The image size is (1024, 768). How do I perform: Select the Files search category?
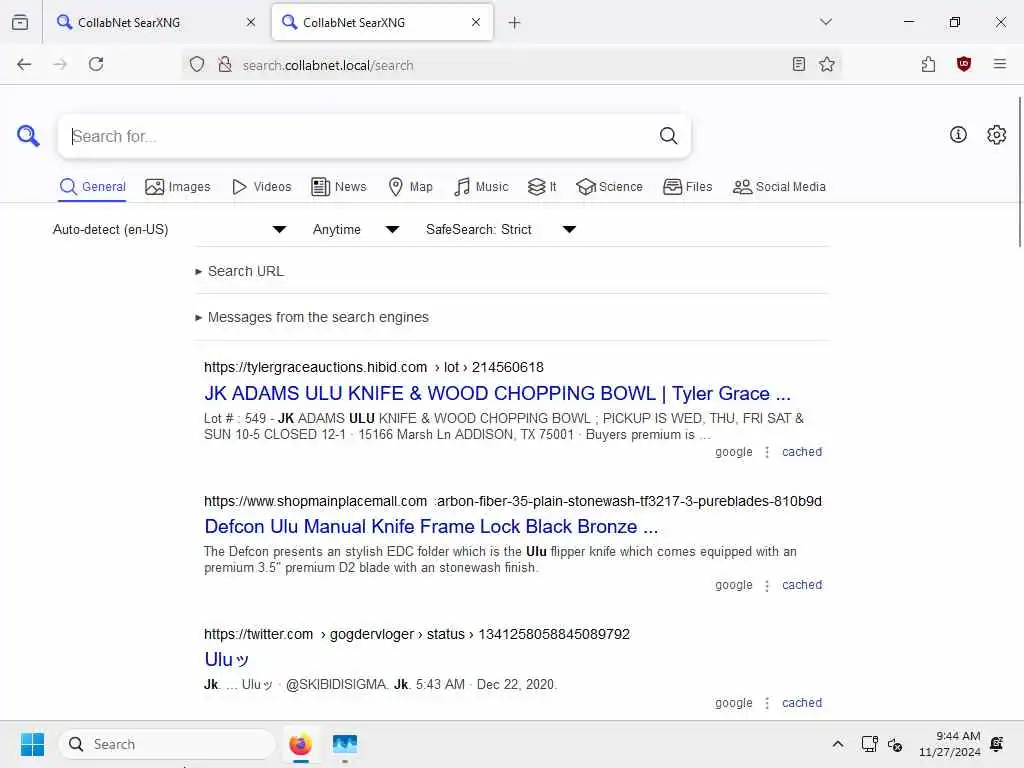pos(688,187)
